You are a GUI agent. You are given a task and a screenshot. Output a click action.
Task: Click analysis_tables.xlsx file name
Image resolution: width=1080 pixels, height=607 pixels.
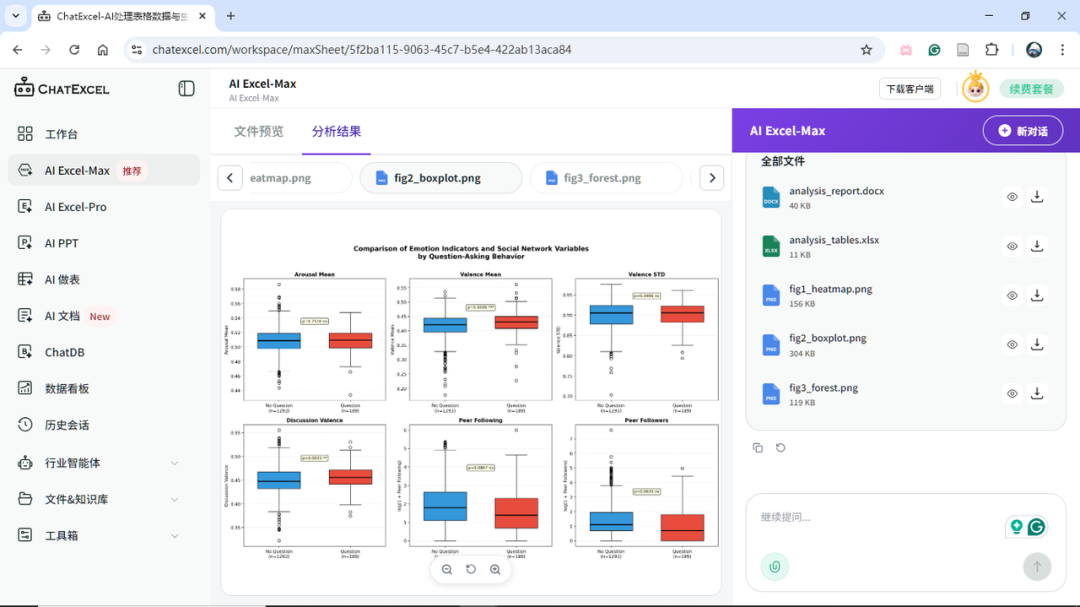pyautogui.click(x=834, y=240)
